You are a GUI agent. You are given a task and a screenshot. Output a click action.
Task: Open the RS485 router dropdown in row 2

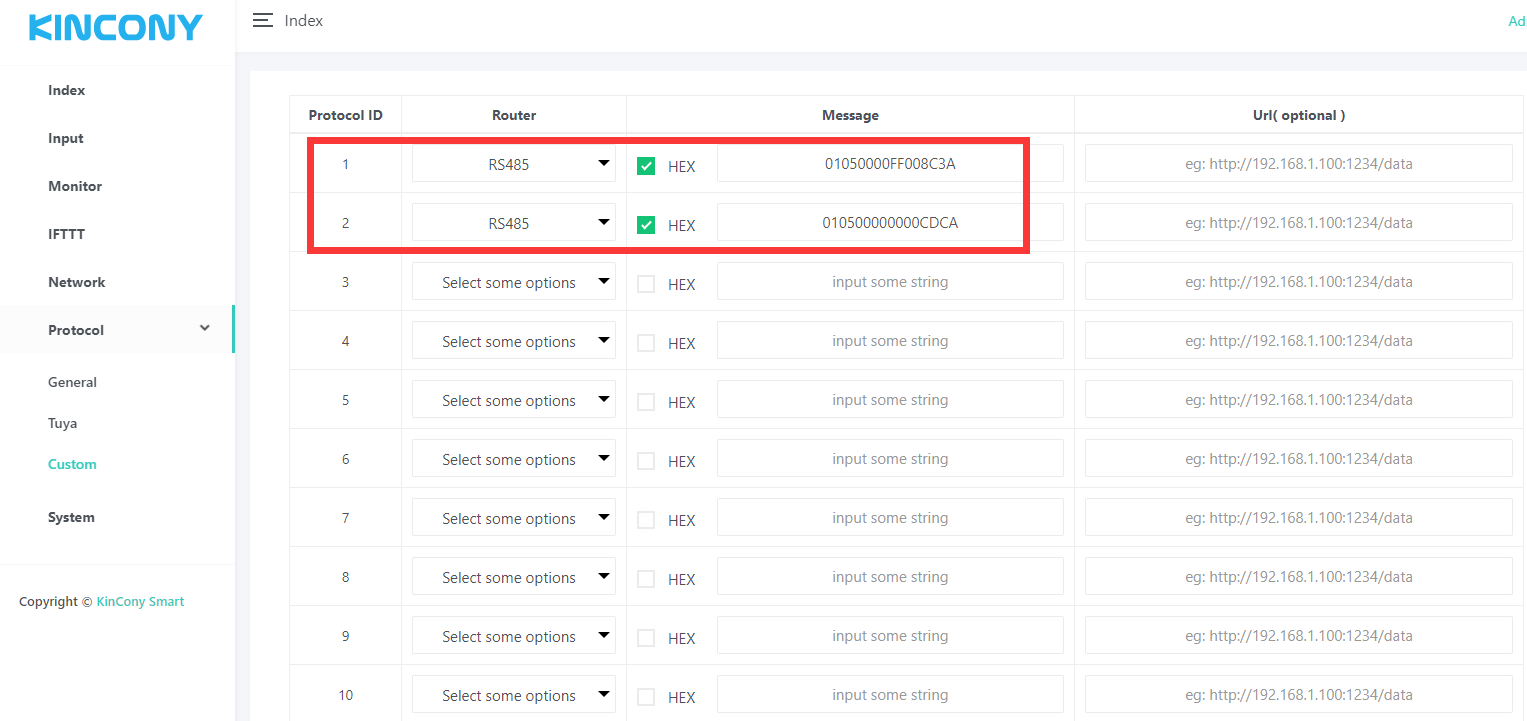(x=513, y=224)
